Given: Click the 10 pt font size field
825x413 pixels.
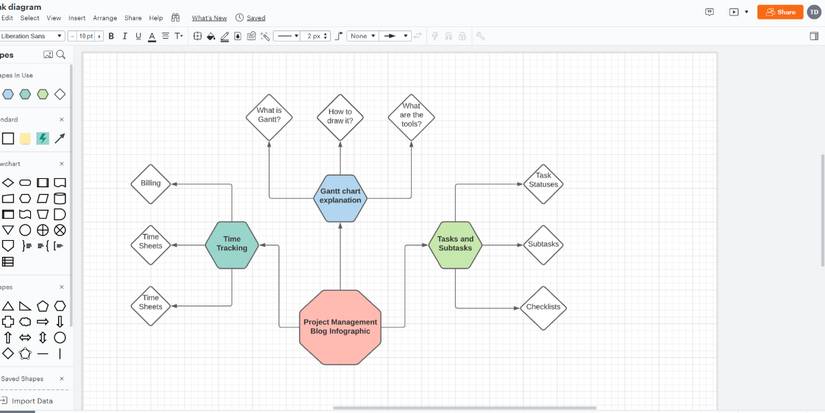Looking at the screenshot, I should click(85, 36).
